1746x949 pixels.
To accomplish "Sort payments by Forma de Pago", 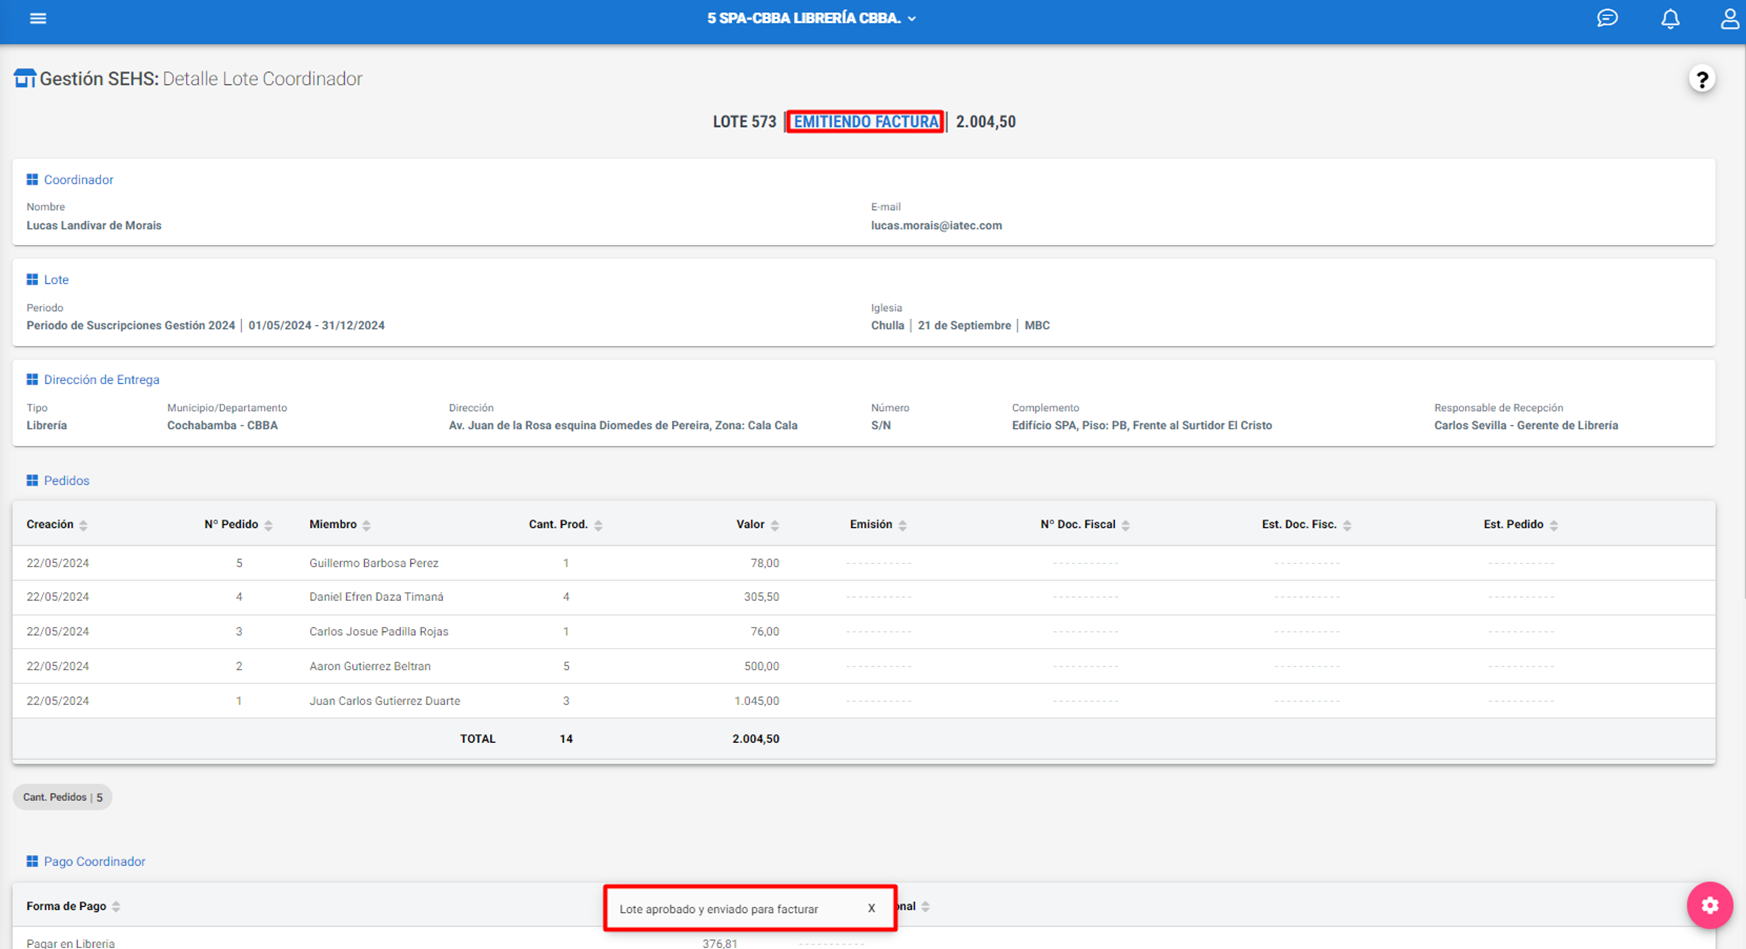I will (x=73, y=906).
